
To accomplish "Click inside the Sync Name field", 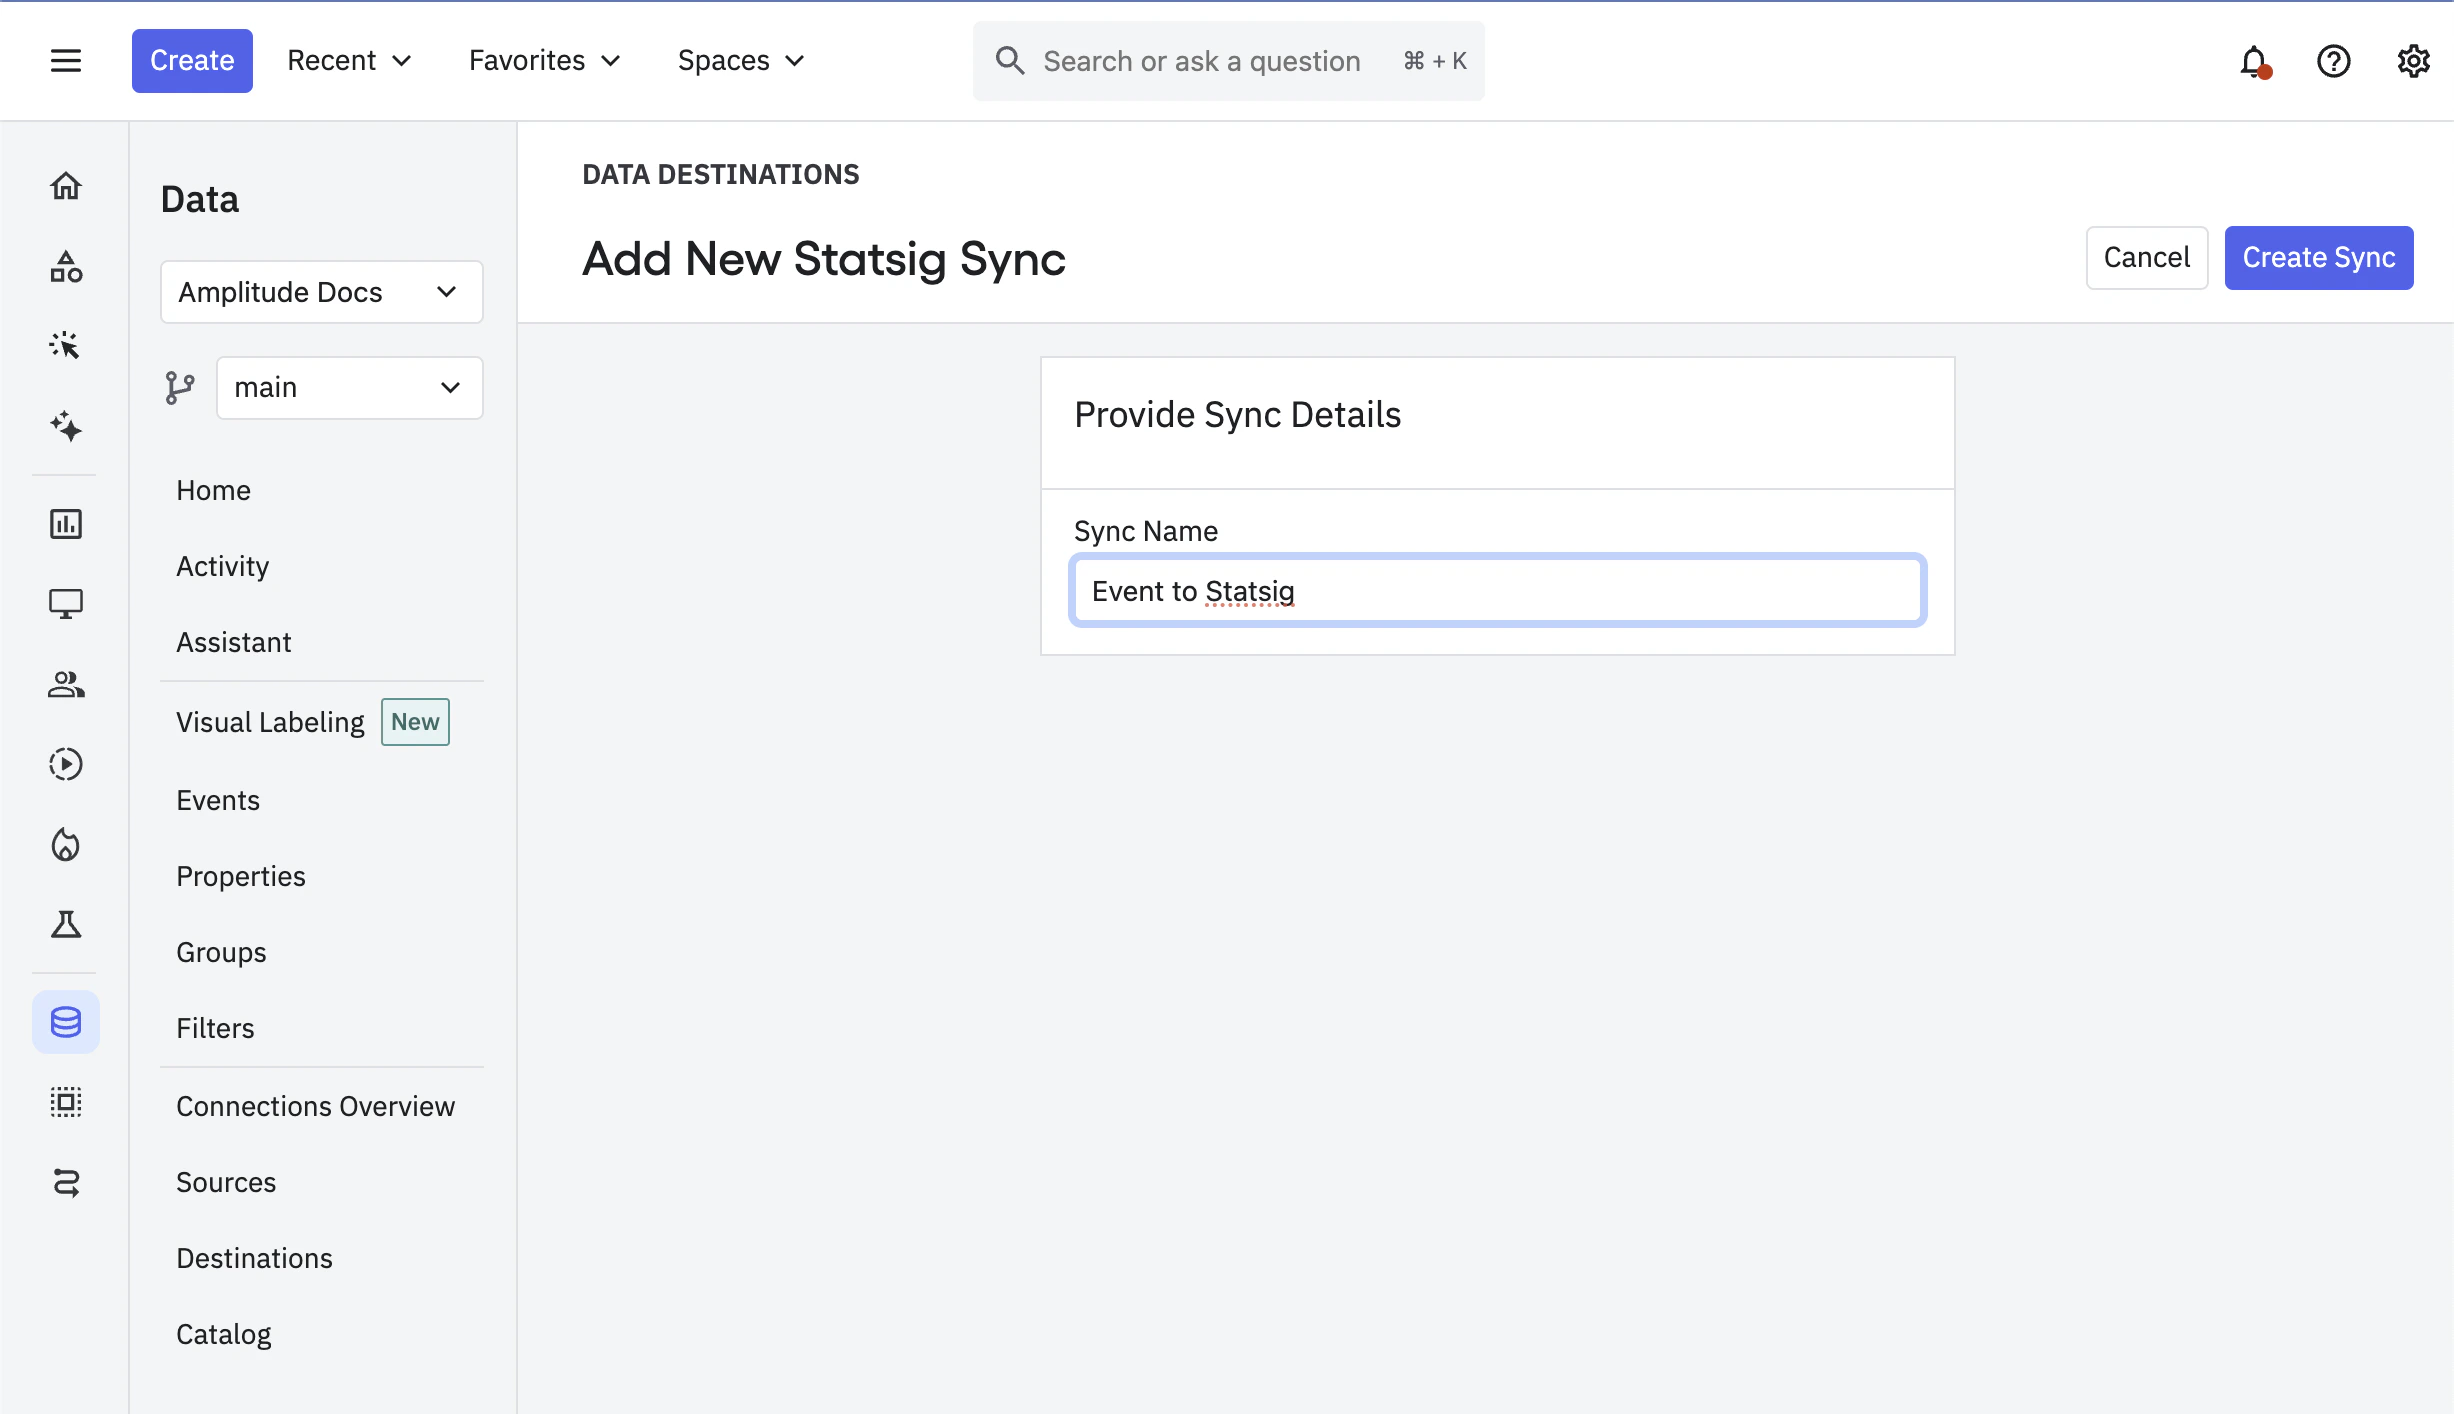I will coord(1496,590).
